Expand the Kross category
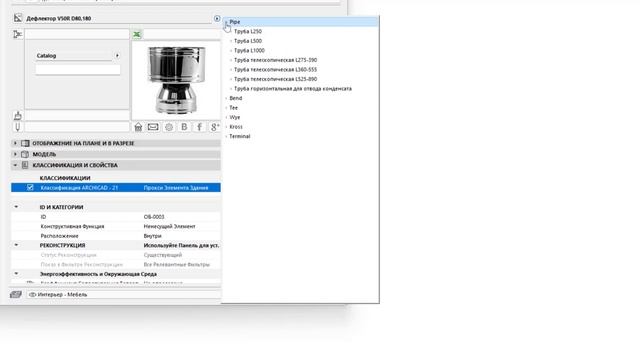The height and width of the screenshot is (360, 640). point(226,127)
